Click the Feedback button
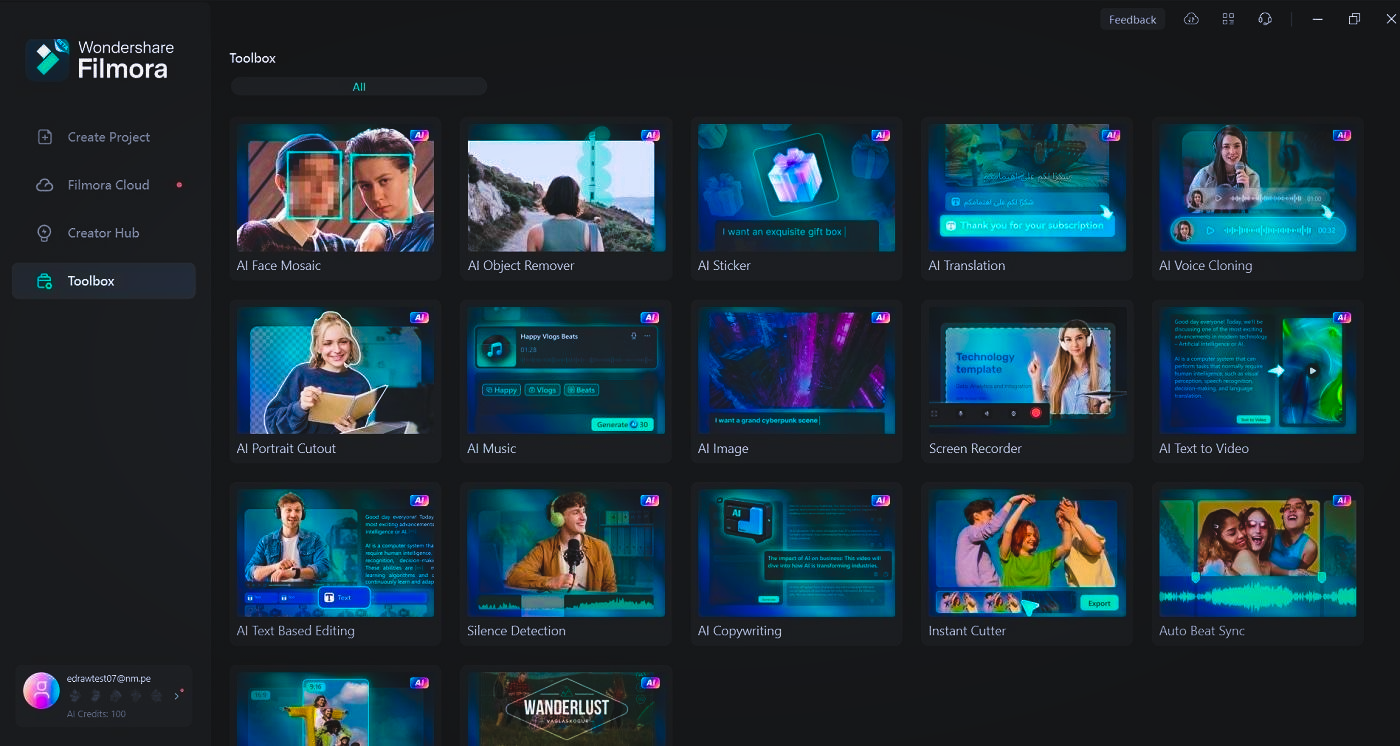The width and height of the screenshot is (1400, 746). 1132,19
